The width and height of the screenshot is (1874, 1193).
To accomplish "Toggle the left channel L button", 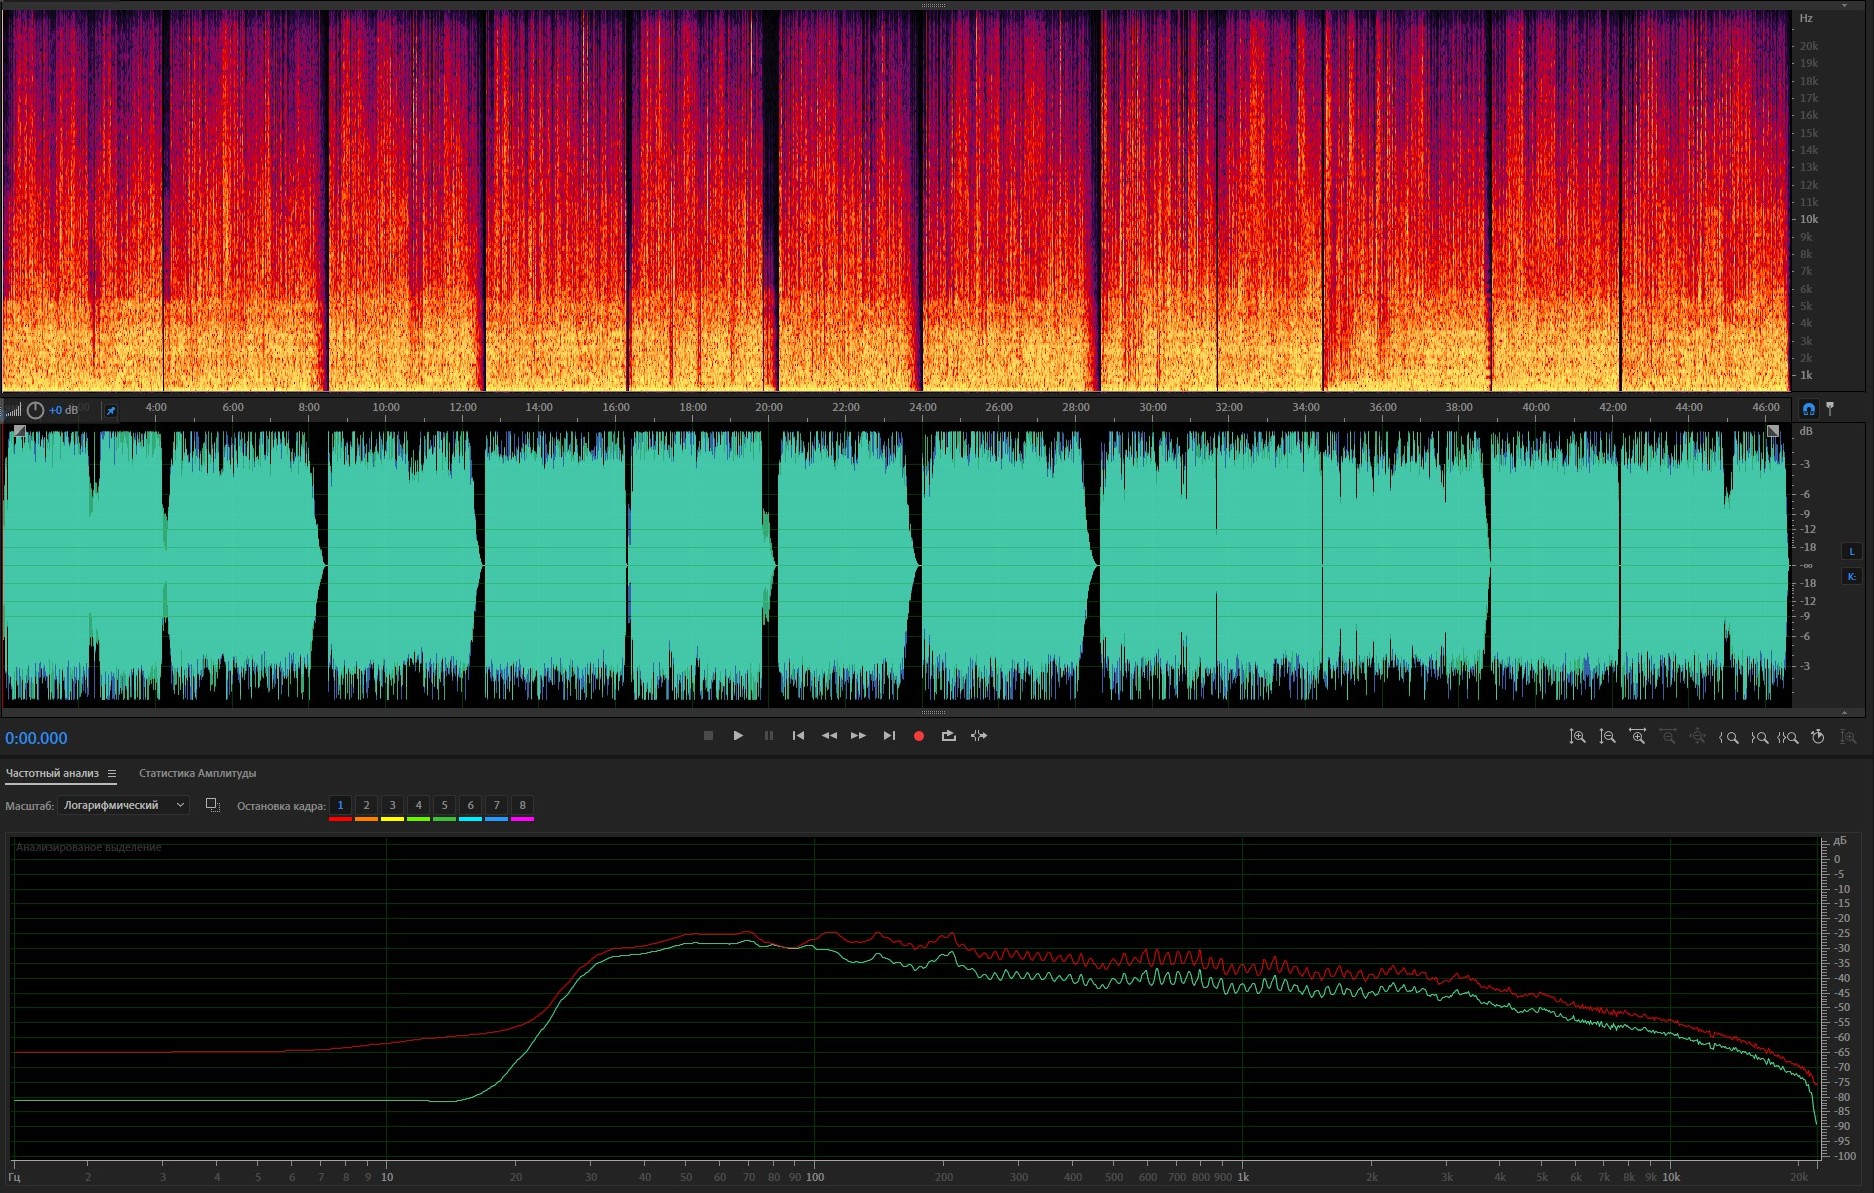I will [1851, 551].
